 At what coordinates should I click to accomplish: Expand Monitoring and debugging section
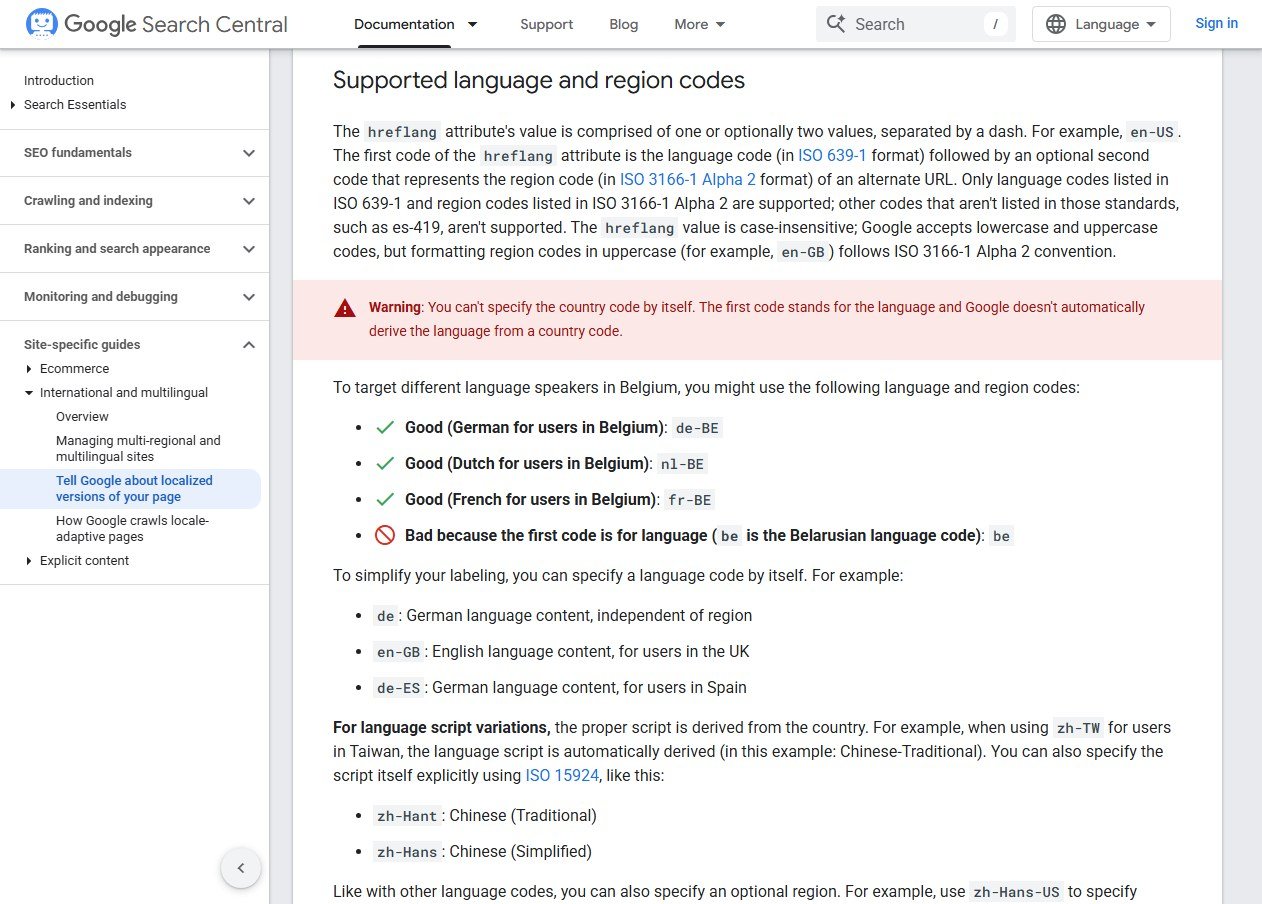pos(249,297)
